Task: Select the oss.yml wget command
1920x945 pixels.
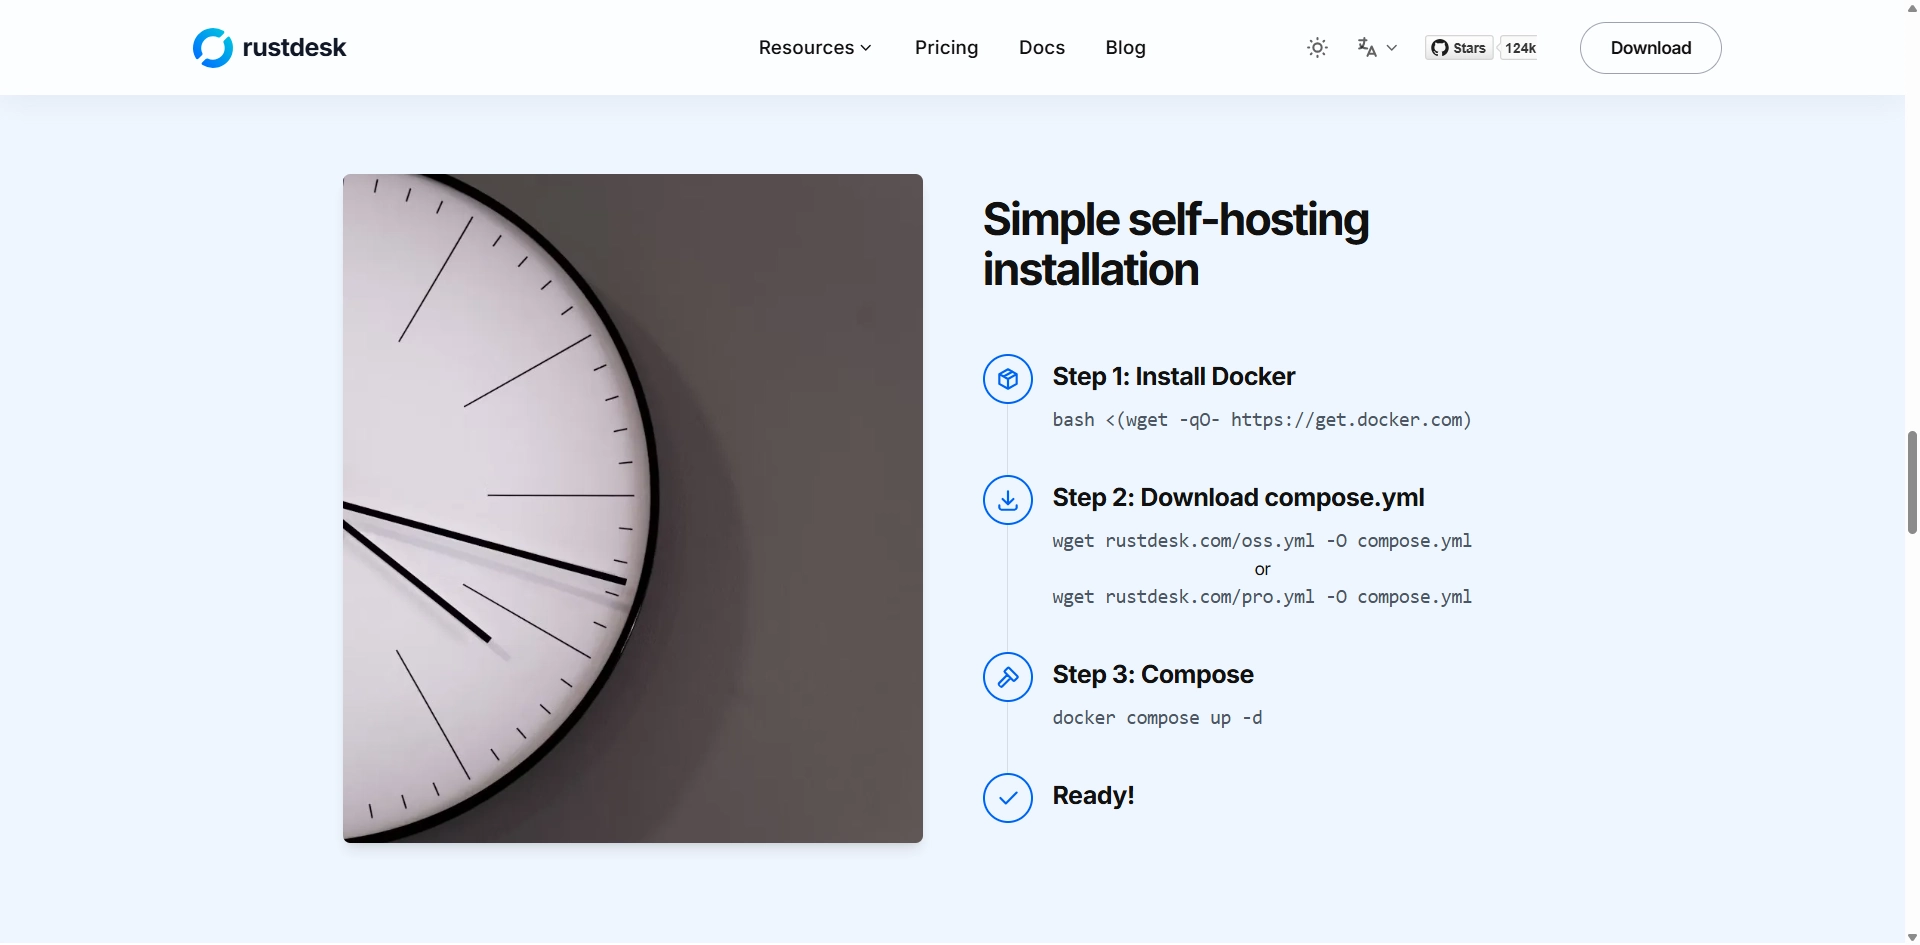Action: tap(1262, 541)
